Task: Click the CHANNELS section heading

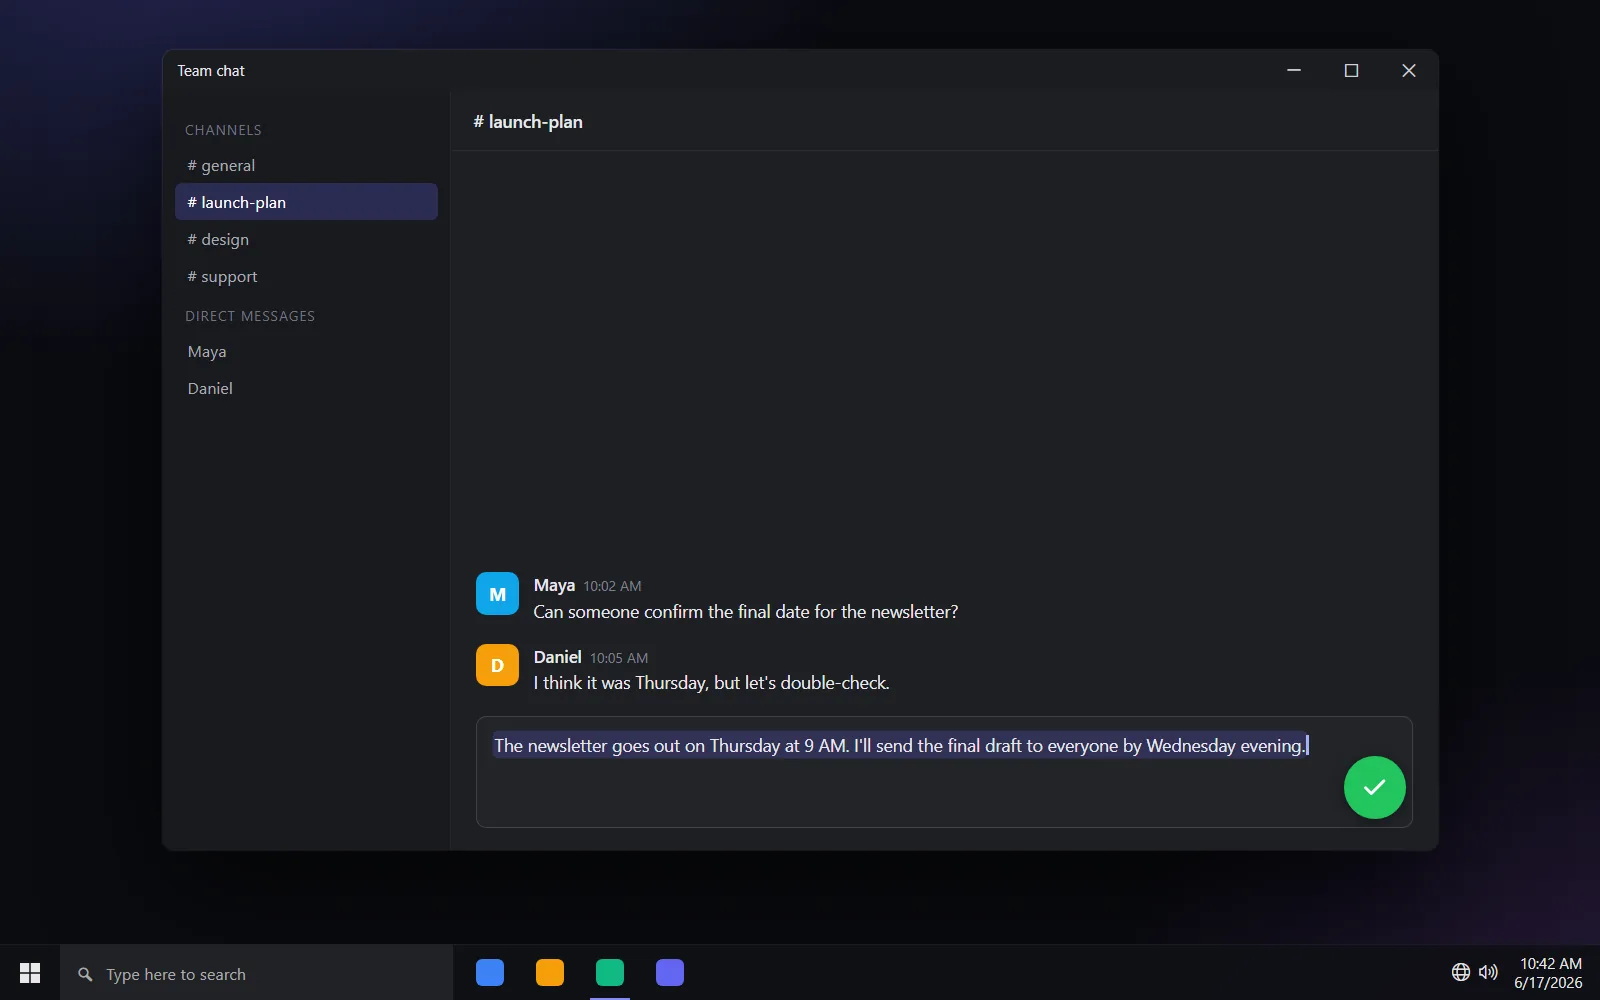Action: (223, 130)
